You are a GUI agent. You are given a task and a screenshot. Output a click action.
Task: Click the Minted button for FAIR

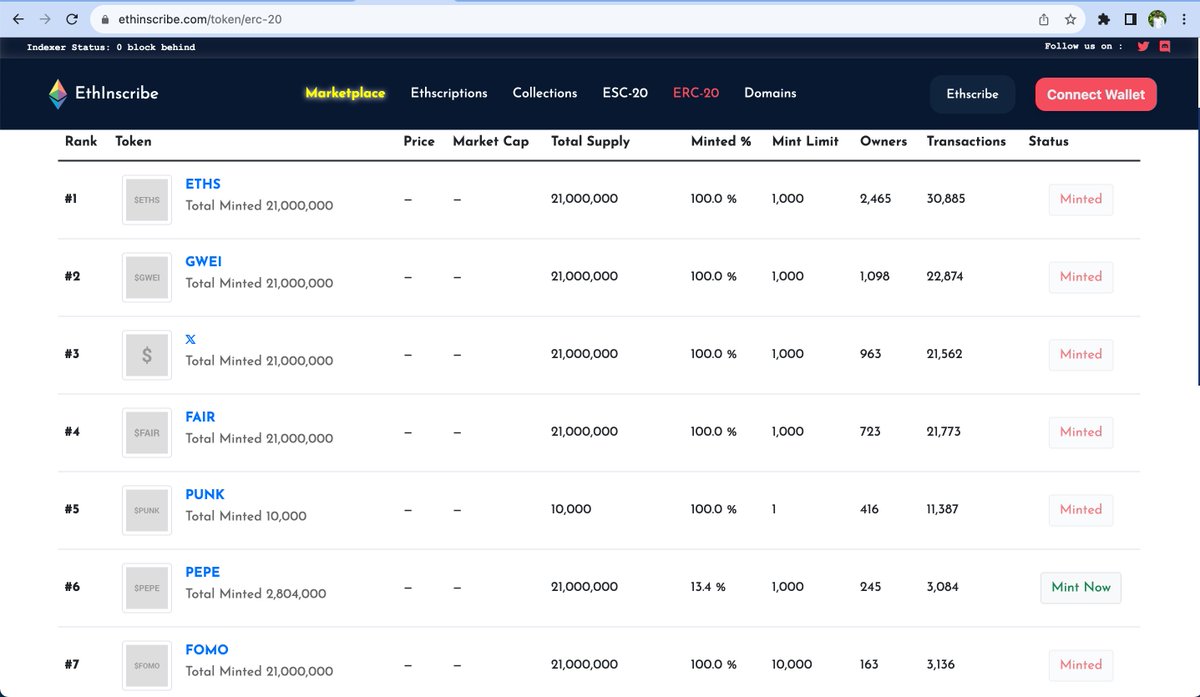click(1081, 432)
